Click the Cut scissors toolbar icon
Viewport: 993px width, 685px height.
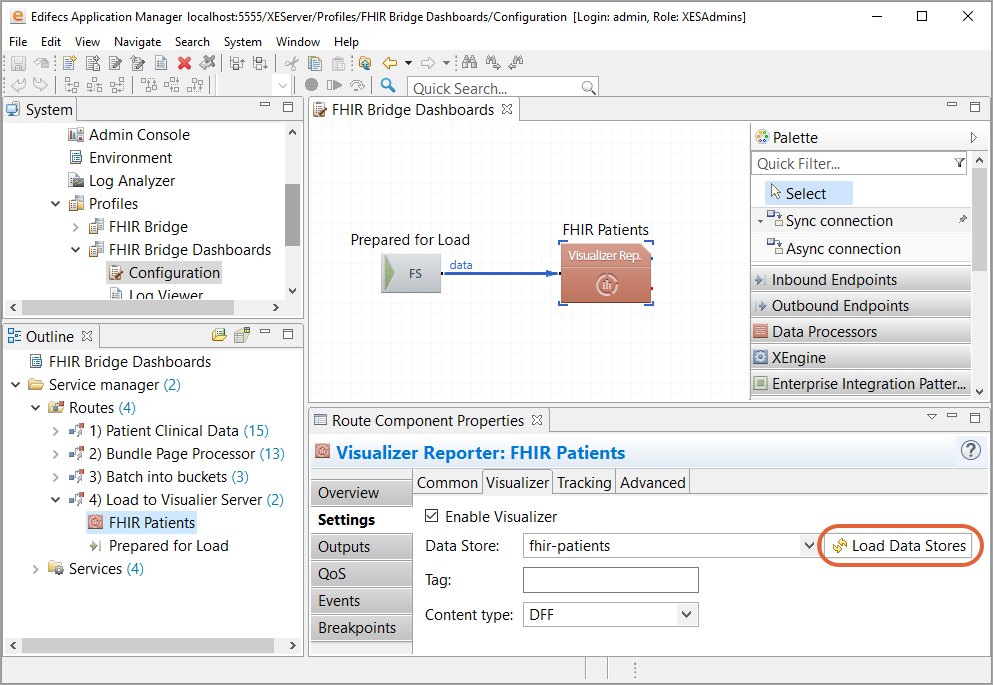tap(291, 63)
